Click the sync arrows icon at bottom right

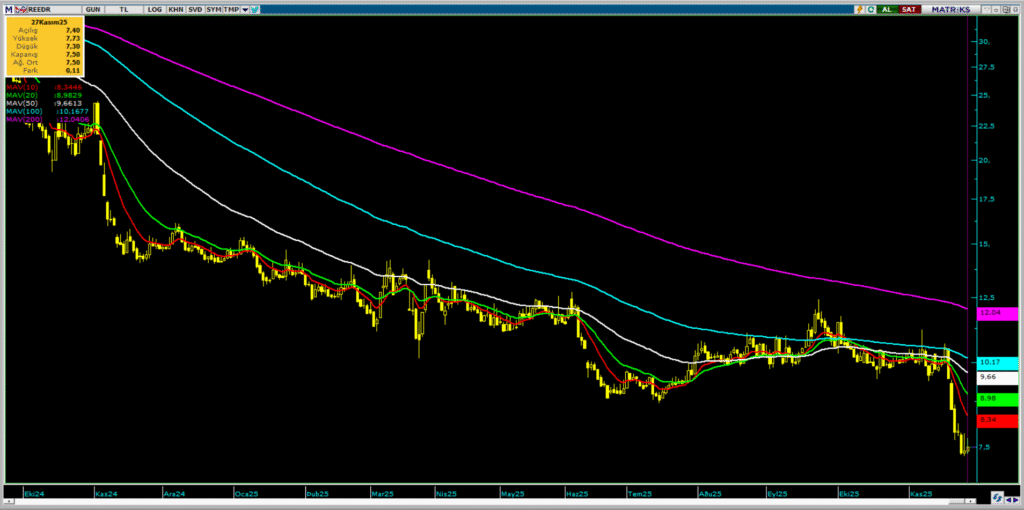997,497
